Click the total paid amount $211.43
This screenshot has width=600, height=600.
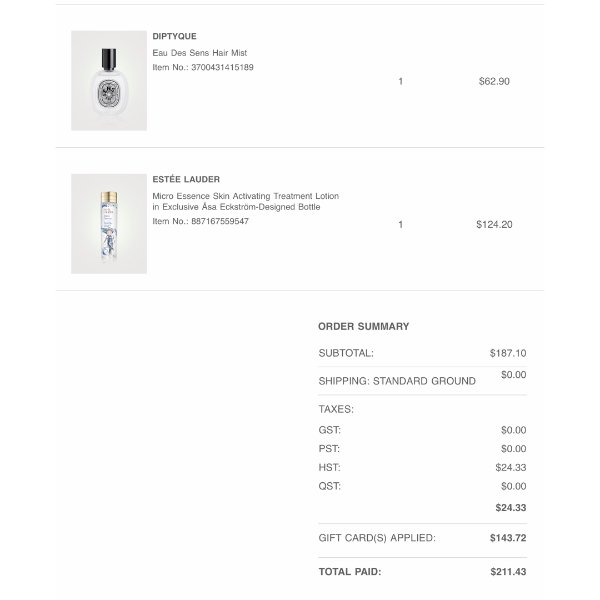(508, 572)
